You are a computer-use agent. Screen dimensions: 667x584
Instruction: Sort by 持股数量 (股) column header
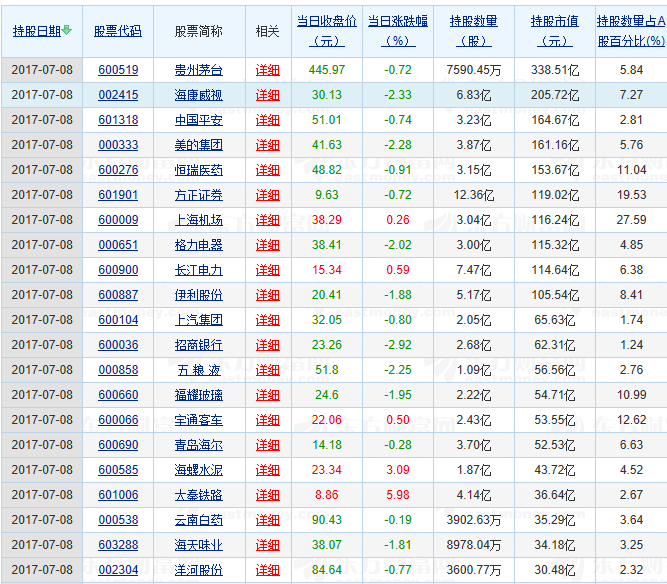tap(473, 30)
